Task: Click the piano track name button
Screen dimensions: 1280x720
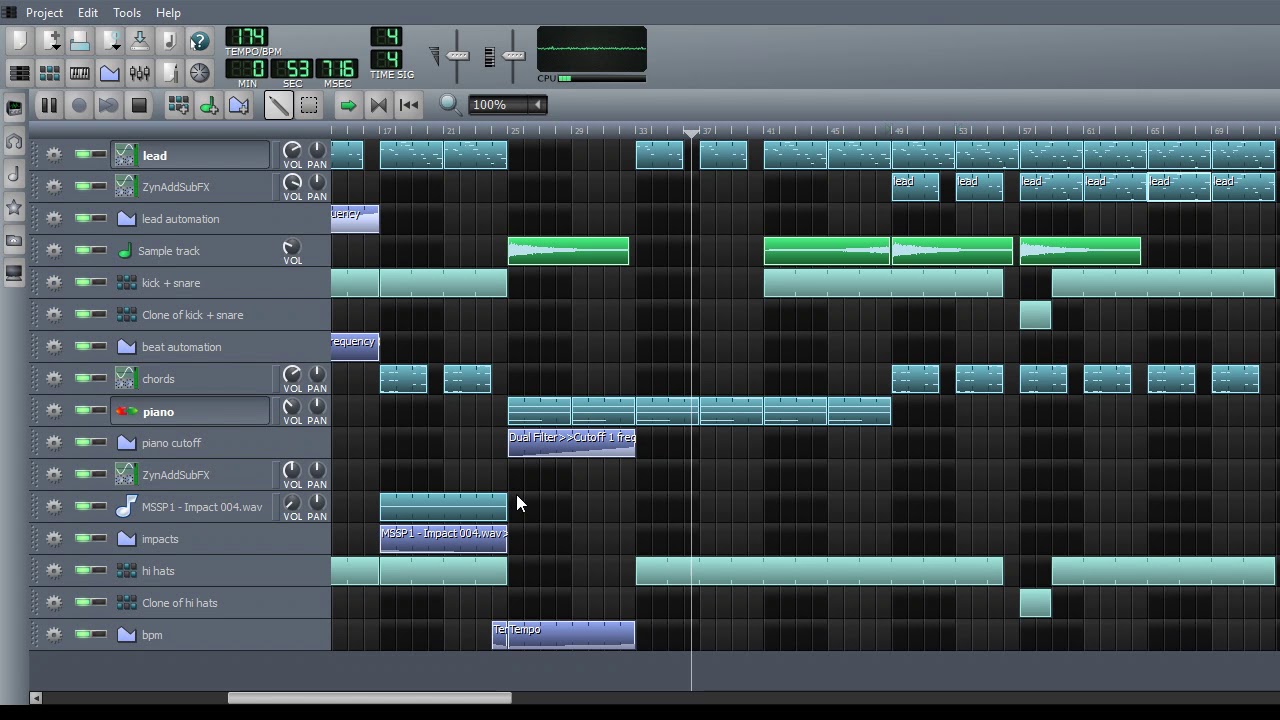Action: coord(191,411)
